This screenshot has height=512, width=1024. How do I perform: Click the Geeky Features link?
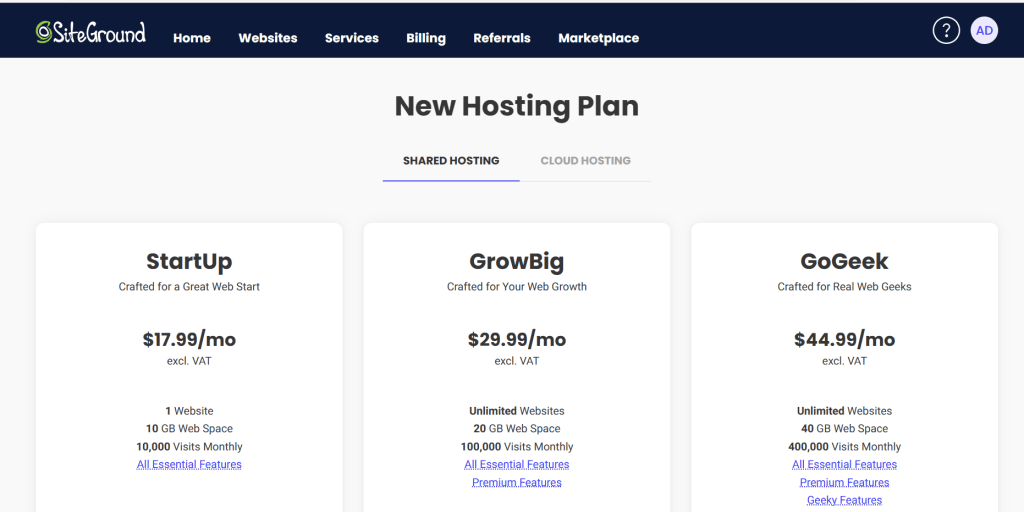(844, 500)
